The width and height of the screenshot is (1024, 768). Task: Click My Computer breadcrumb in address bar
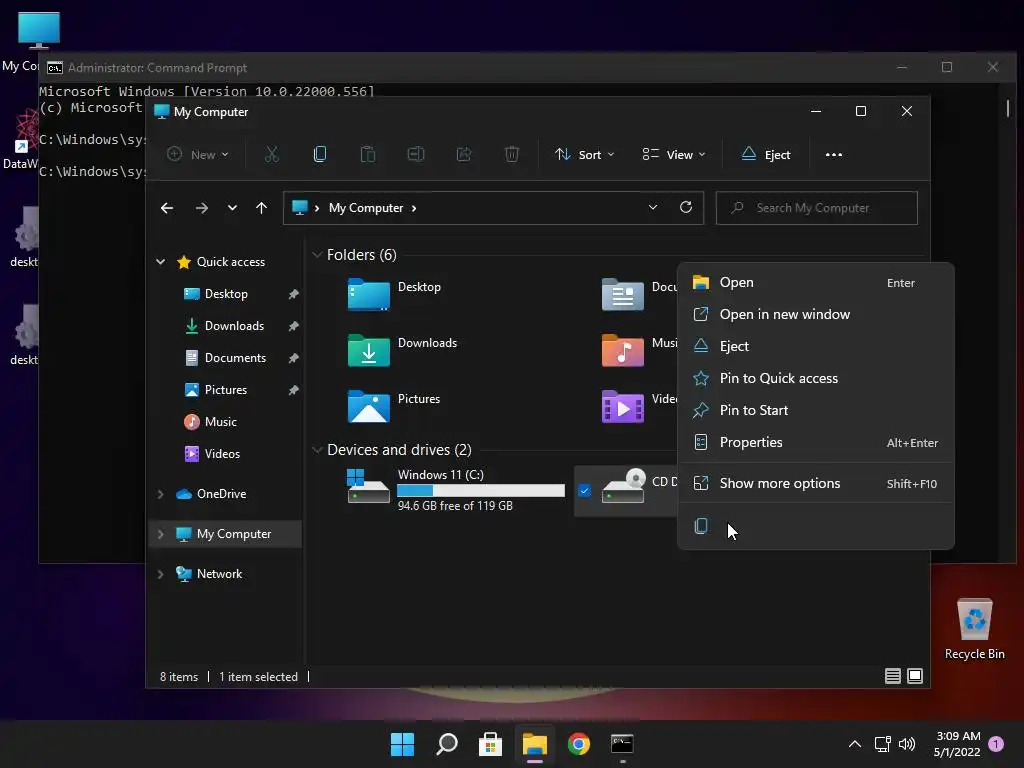366,208
